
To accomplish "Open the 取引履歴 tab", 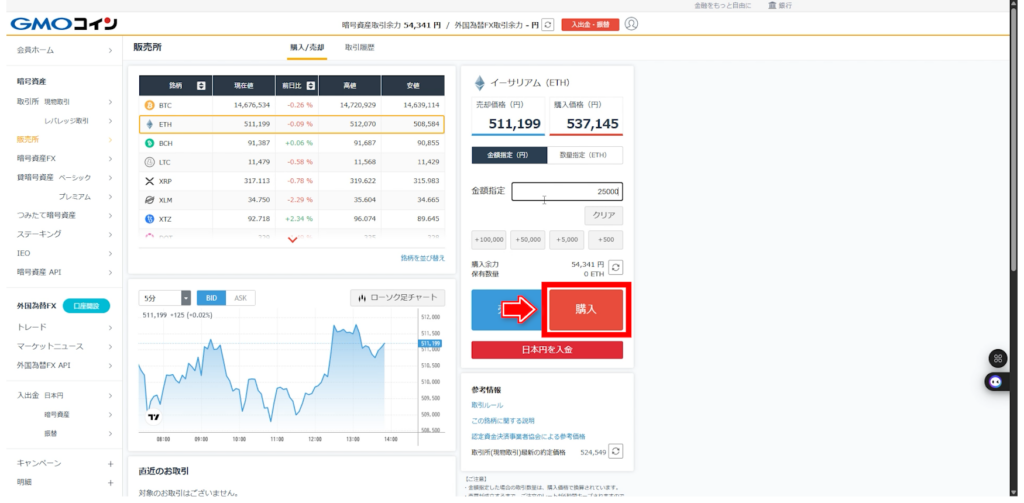I will click(361, 47).
